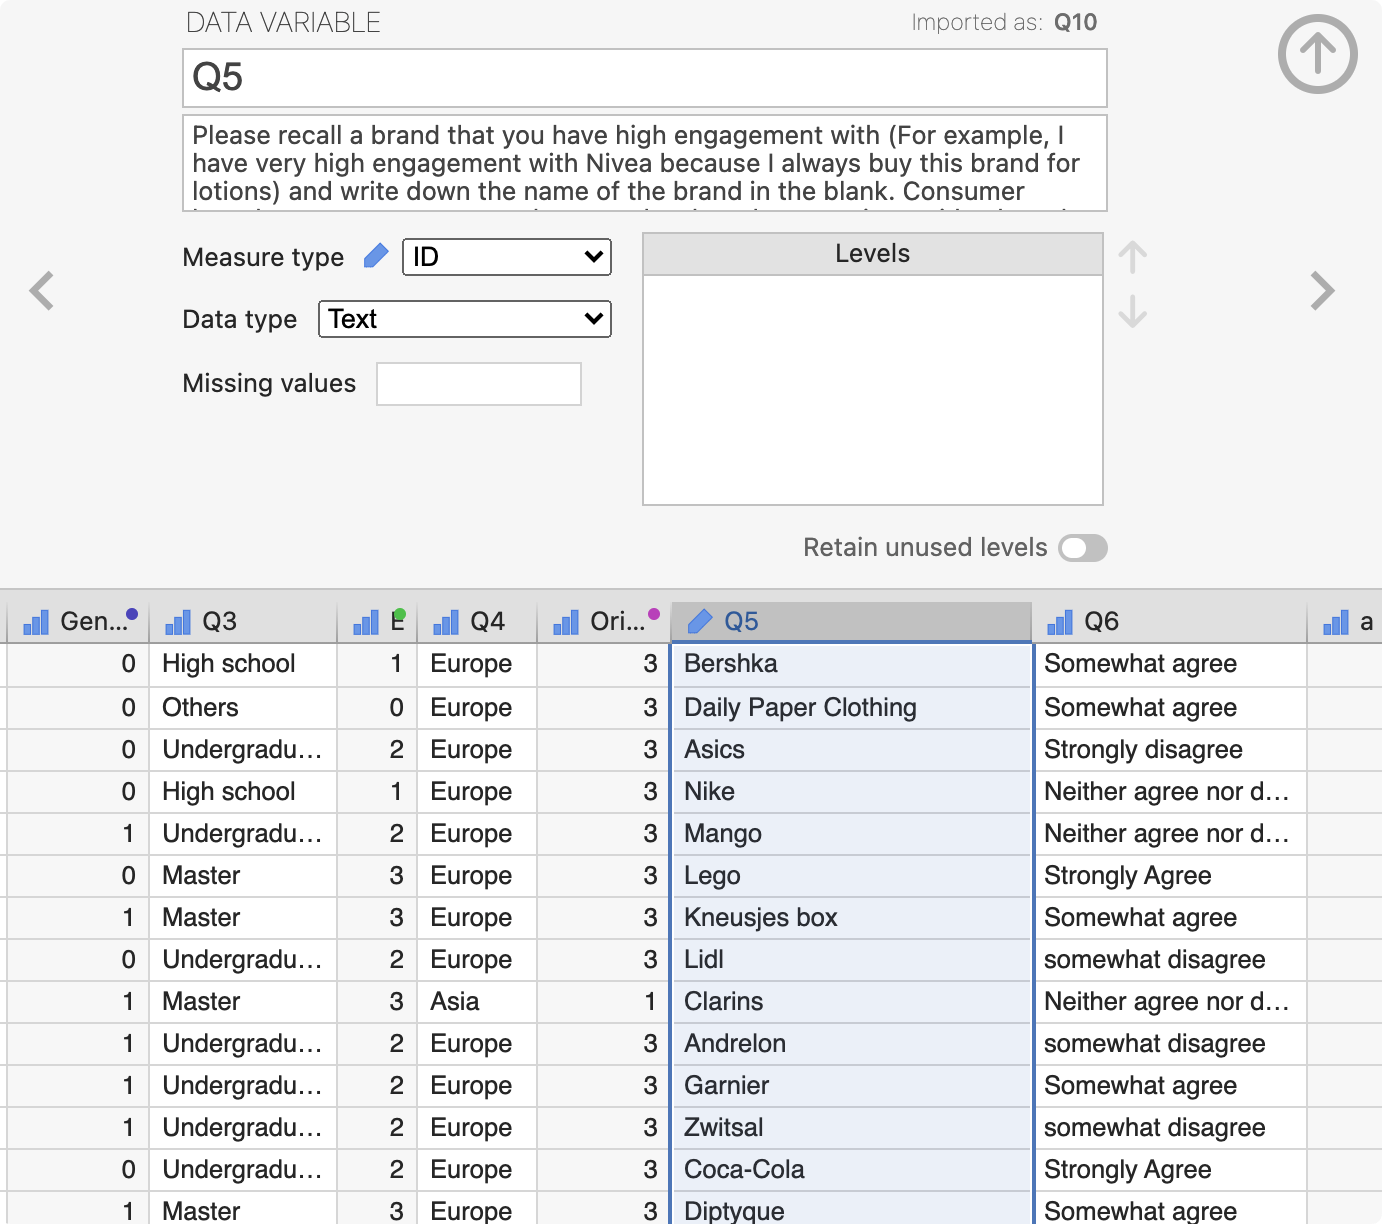Image resolution: width=1382 pixels, height=1224 pixels.
Task: Select Q6 Somewhat agree cell in Bershka row
Action: (x=1171, y=664)
